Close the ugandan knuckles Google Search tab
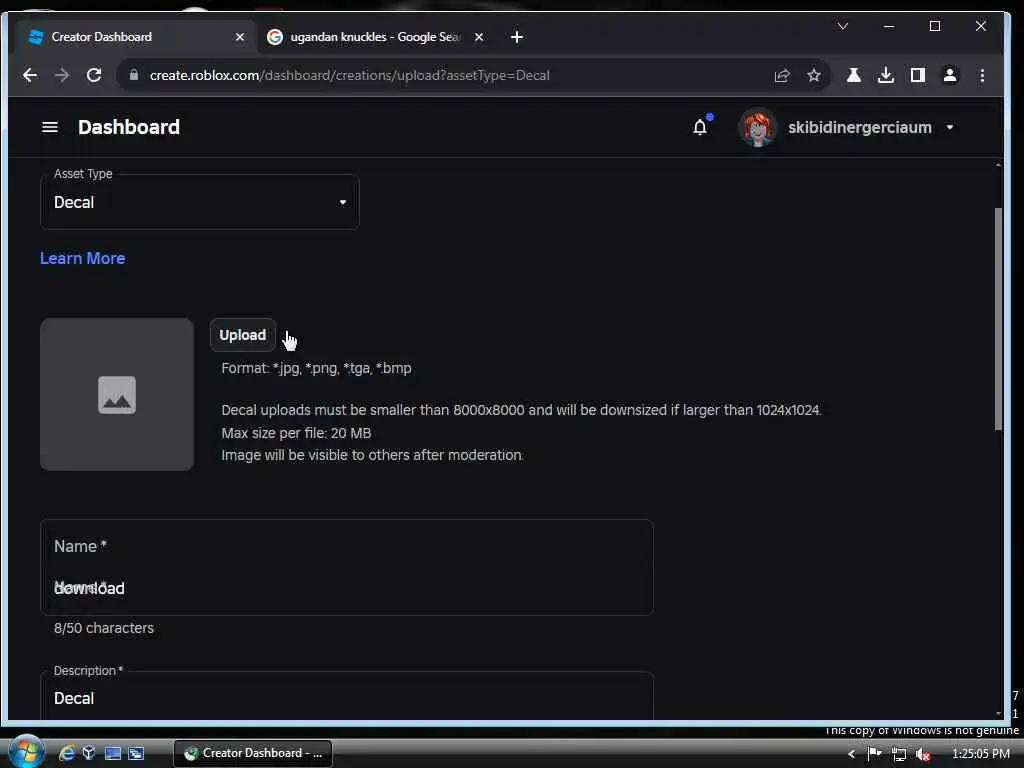Screen dimensions: 1024x768 (x=479, y=37)
